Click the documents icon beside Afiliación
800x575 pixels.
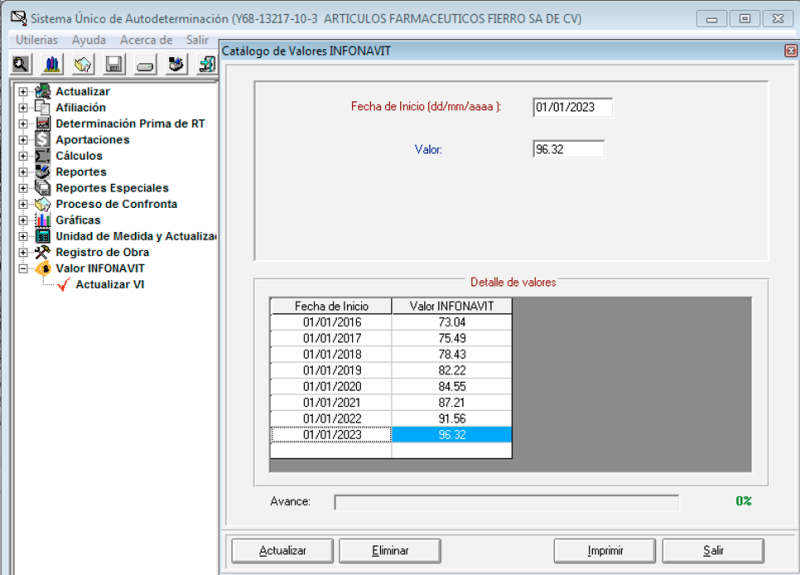tap(43, 107)
